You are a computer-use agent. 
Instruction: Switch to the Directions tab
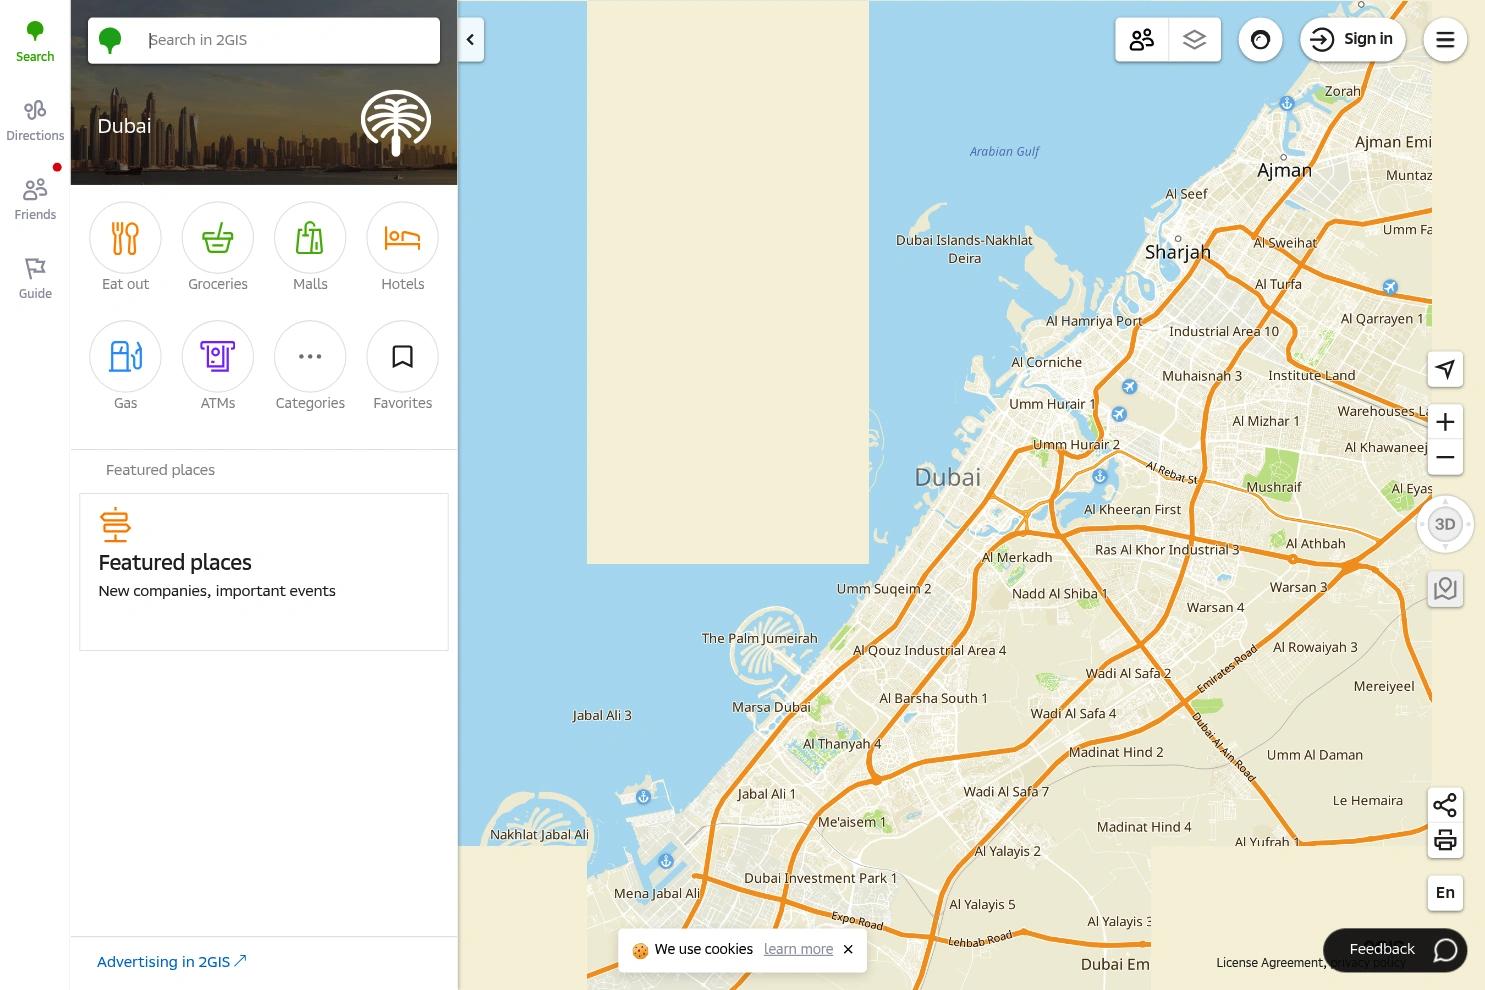click(x=34, y=117)
